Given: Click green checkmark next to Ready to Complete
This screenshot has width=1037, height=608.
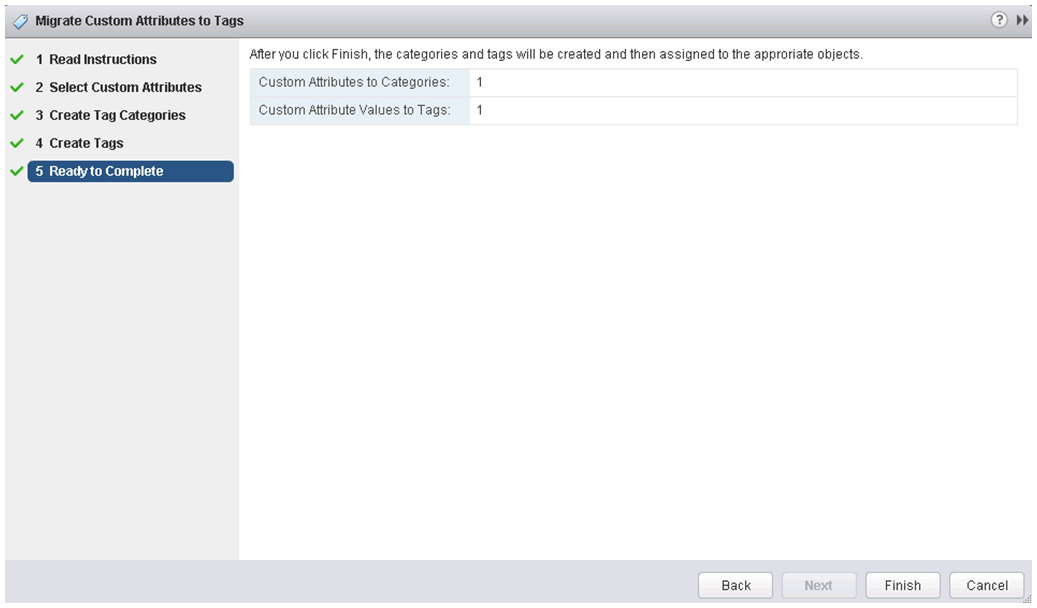Looking at the screenshot, I should click(17, 171).
